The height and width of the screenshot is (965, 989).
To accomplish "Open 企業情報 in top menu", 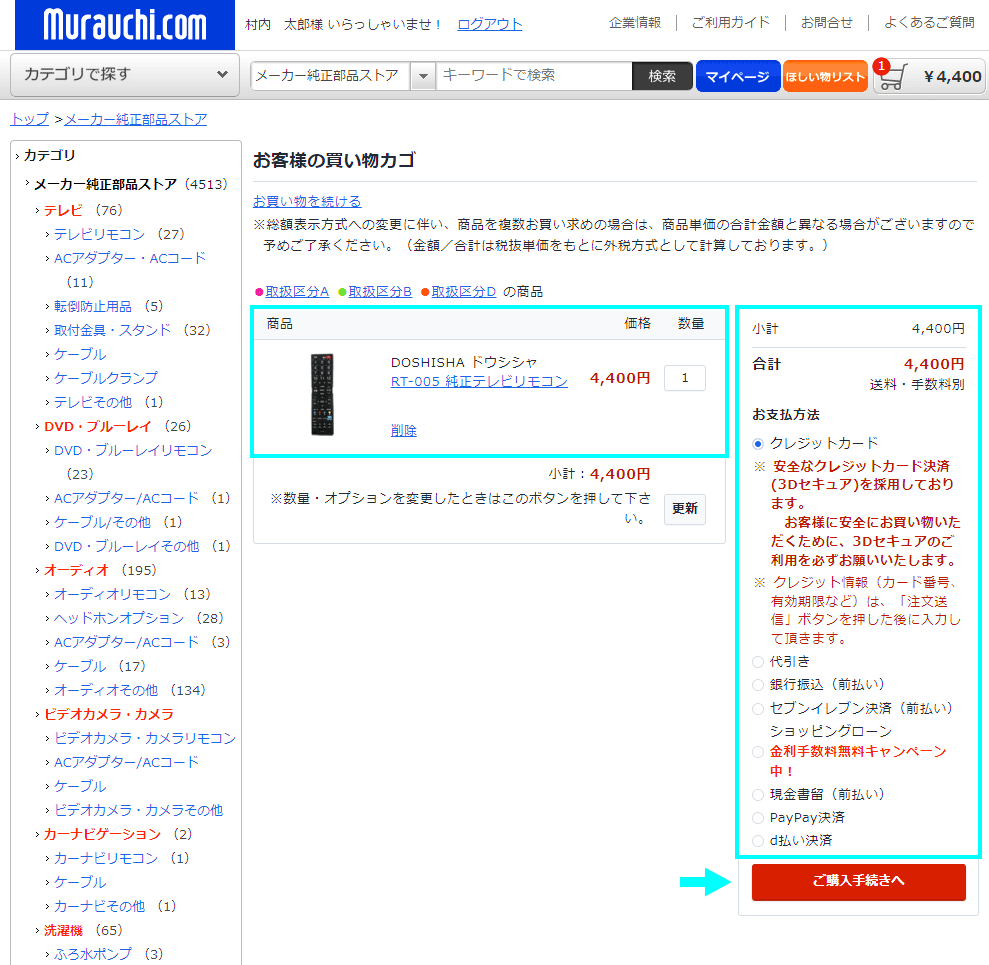I will tap(635, 23).
